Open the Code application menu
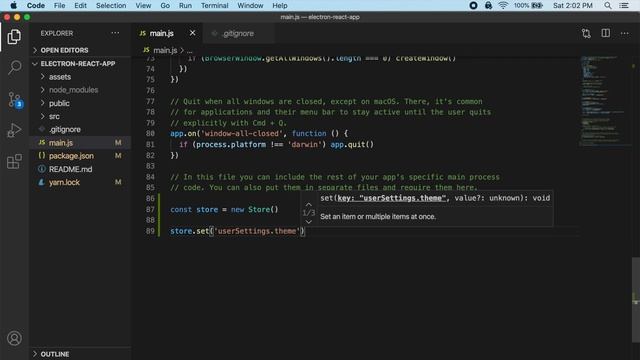The width and height of the screenshot is (640, 360). coord(36,5)
